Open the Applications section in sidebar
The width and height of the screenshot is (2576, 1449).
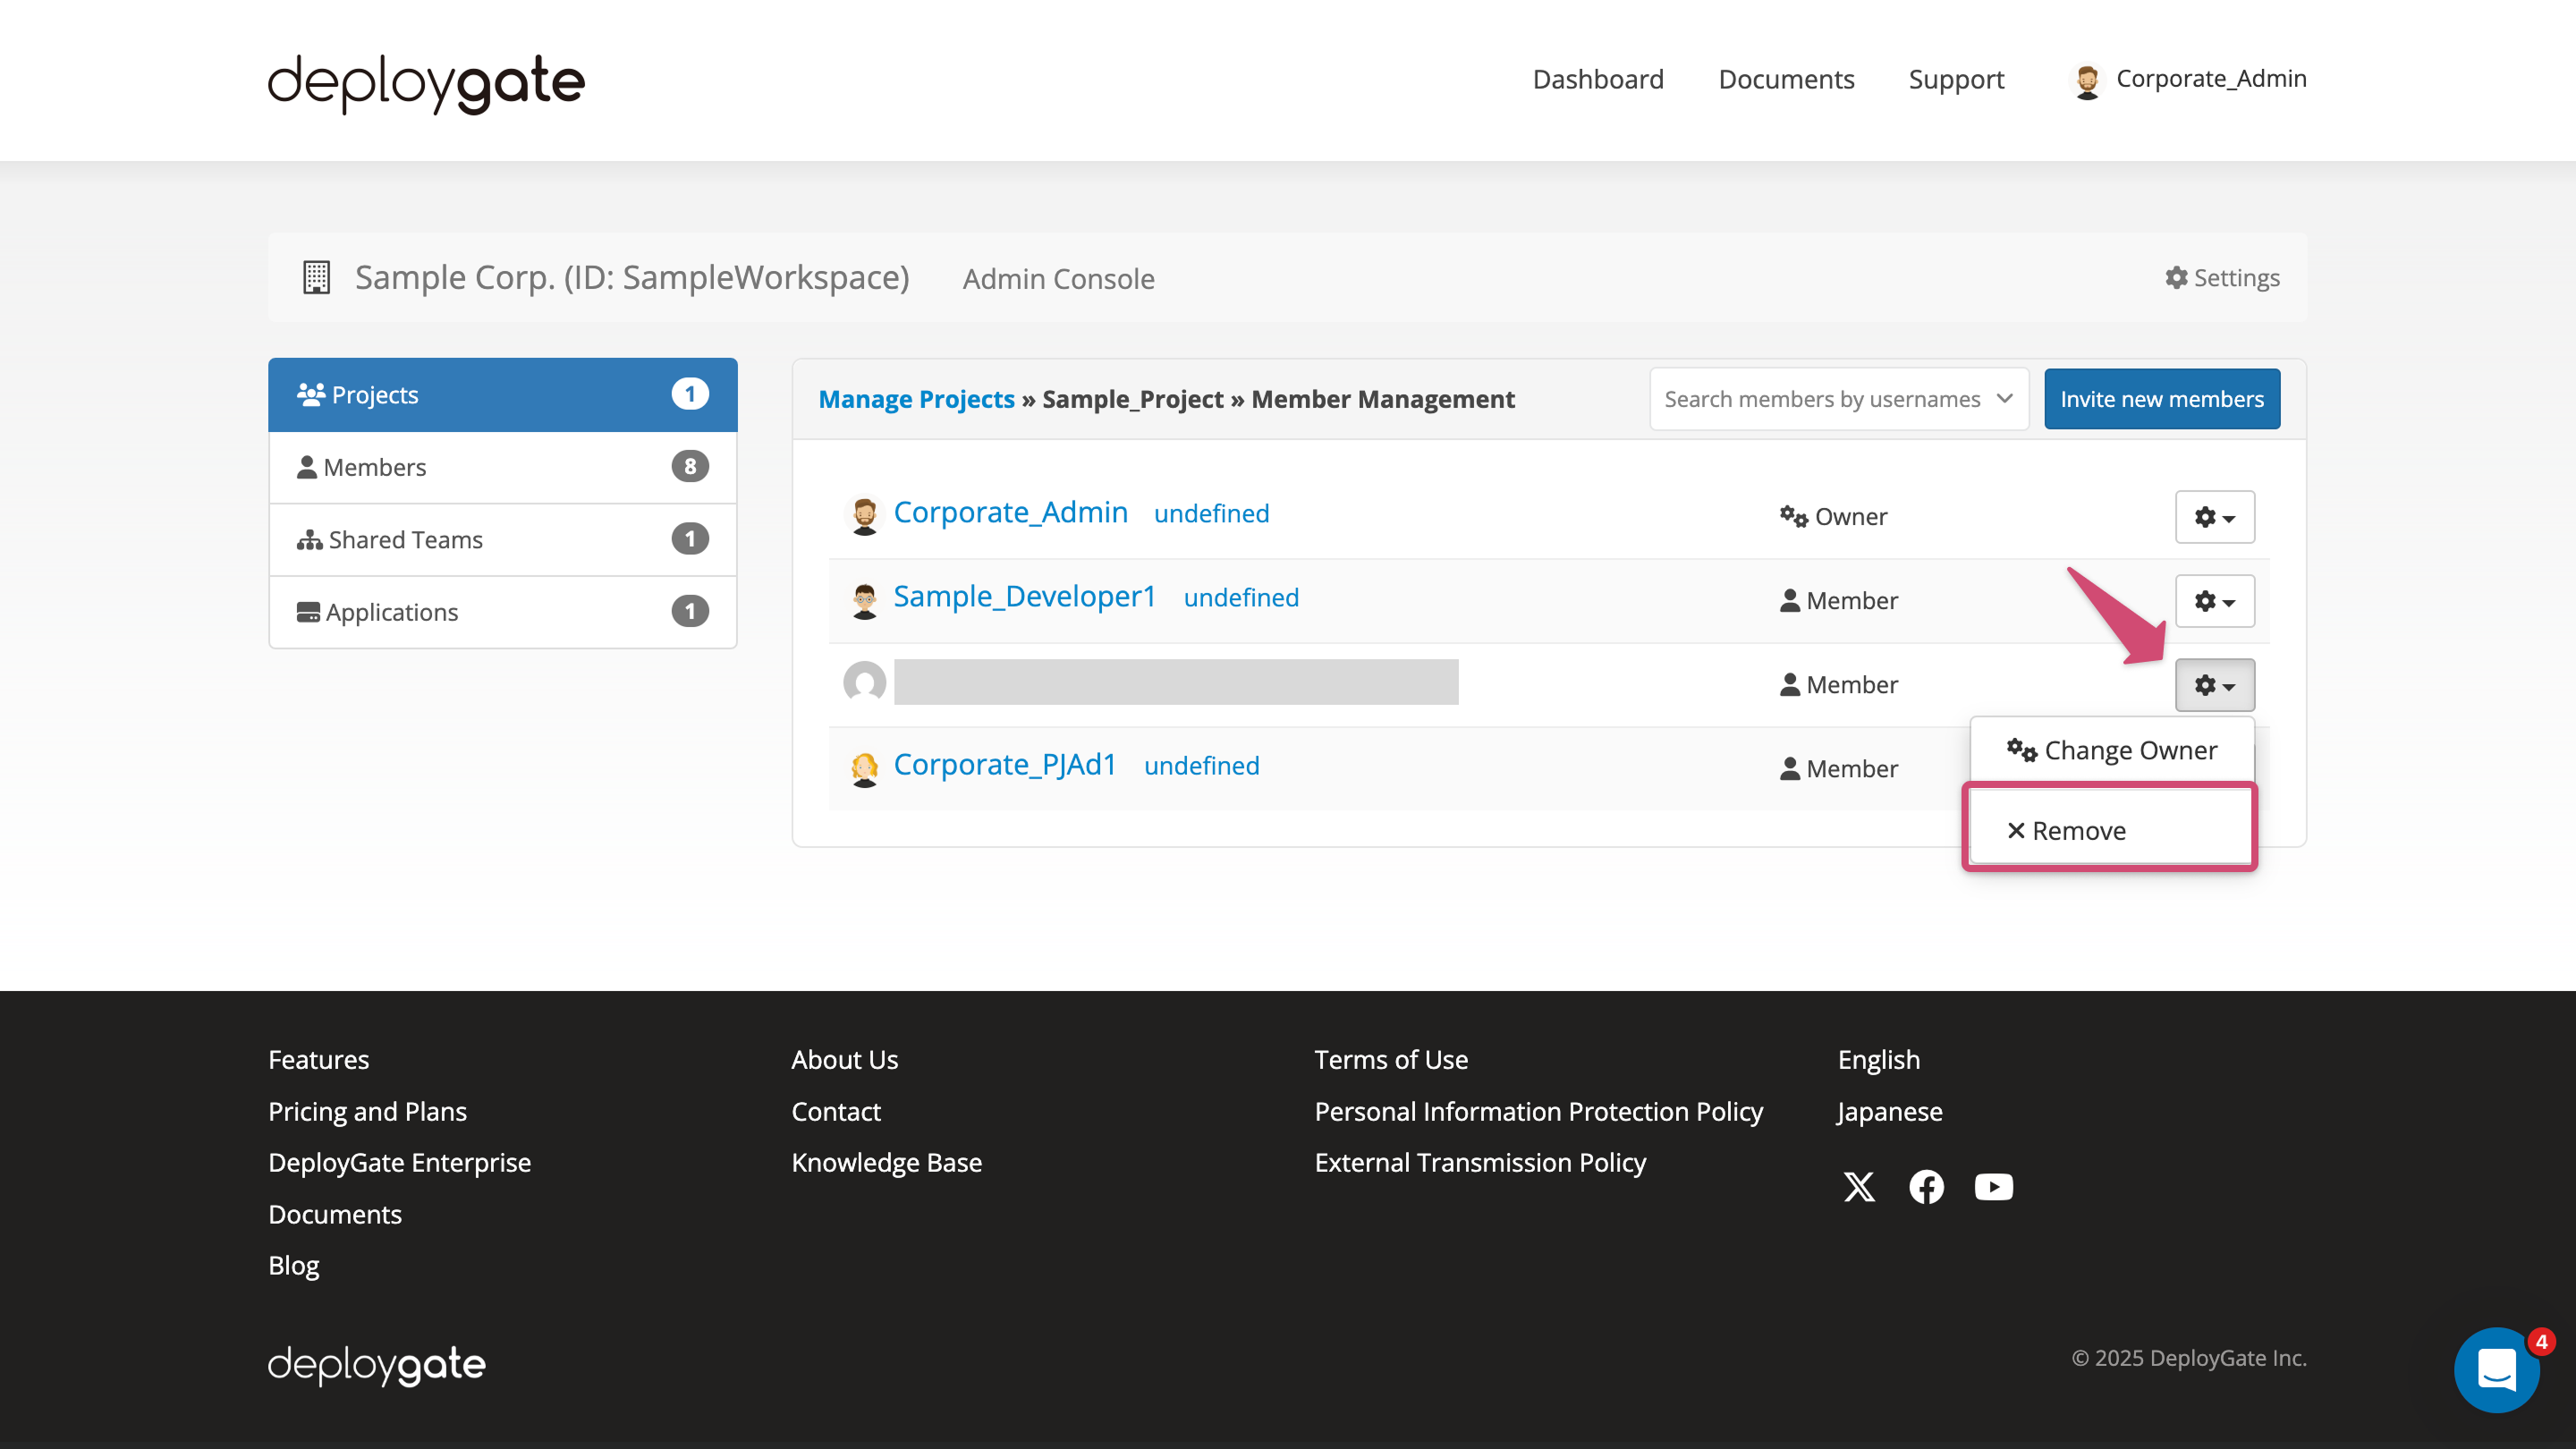(x=391, y=611)
